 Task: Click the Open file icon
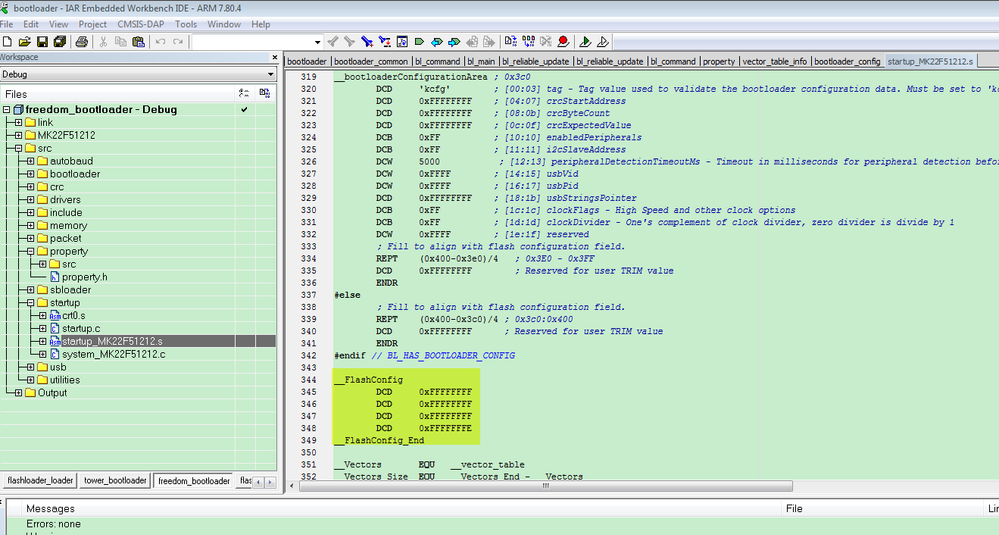(24, 42)
